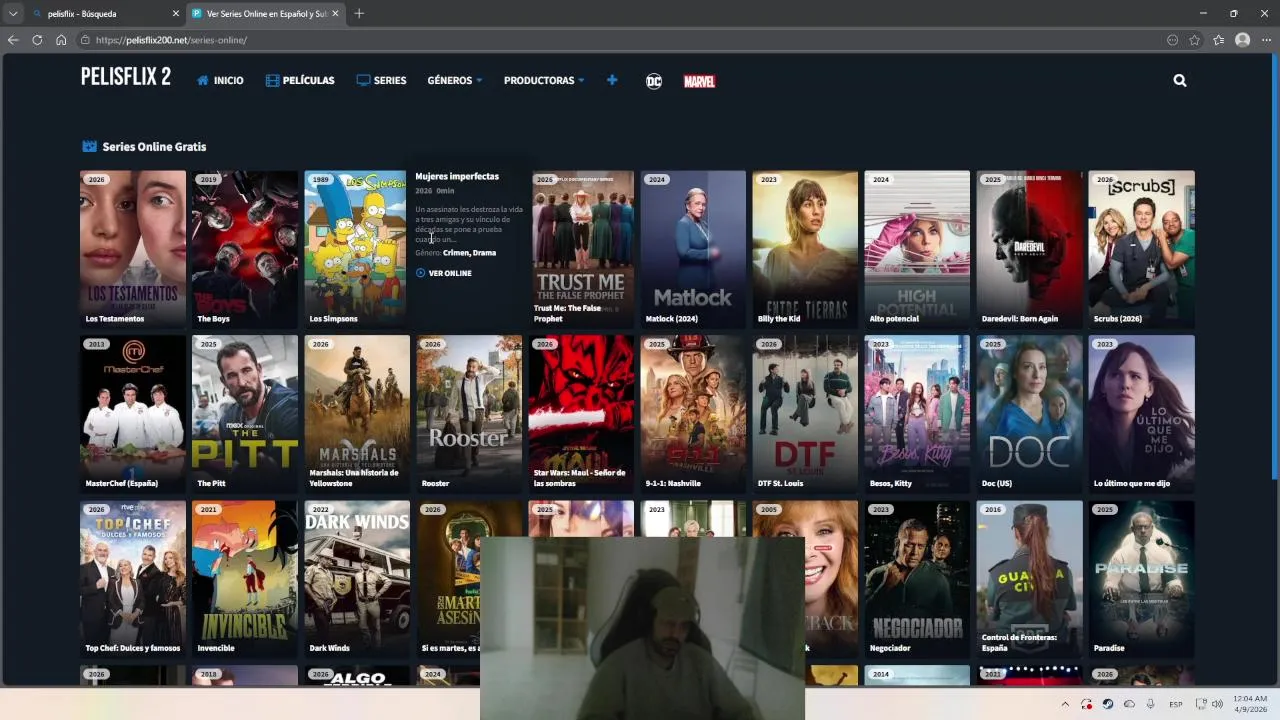The height and width of the screenshot is (720, 1280).
Task: Add page to favorites with star icon
Action: coord(1195,40)
